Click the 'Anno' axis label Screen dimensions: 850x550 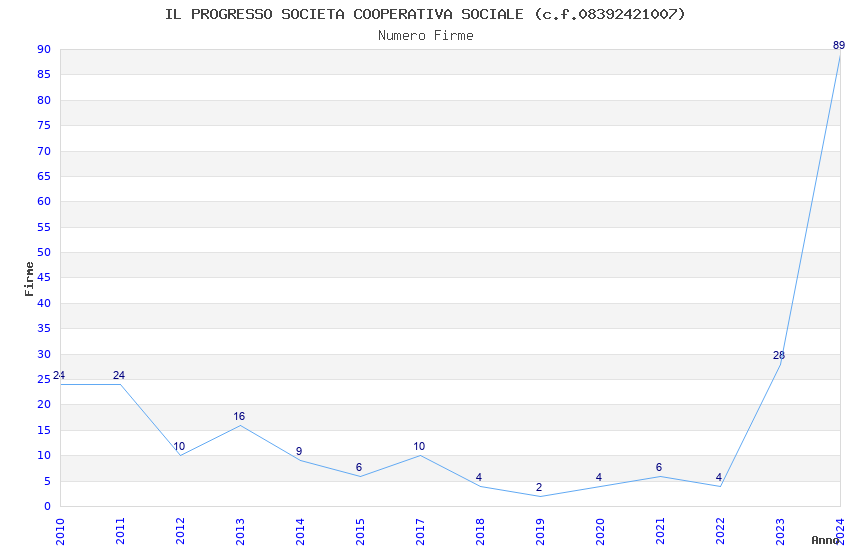pyautogui.click(x=825, y=540)
